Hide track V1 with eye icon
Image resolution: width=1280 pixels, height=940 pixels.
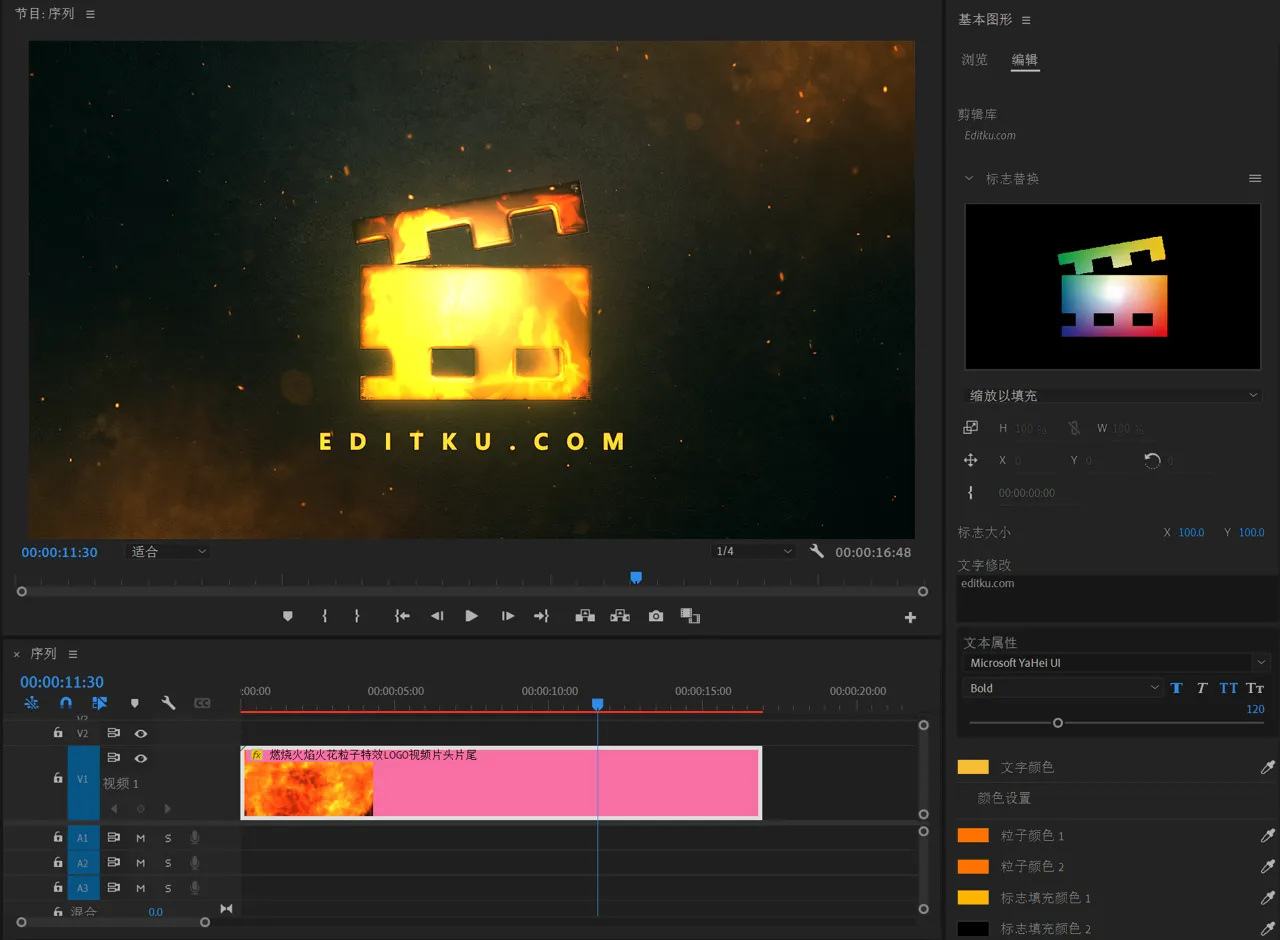point(141,758)
